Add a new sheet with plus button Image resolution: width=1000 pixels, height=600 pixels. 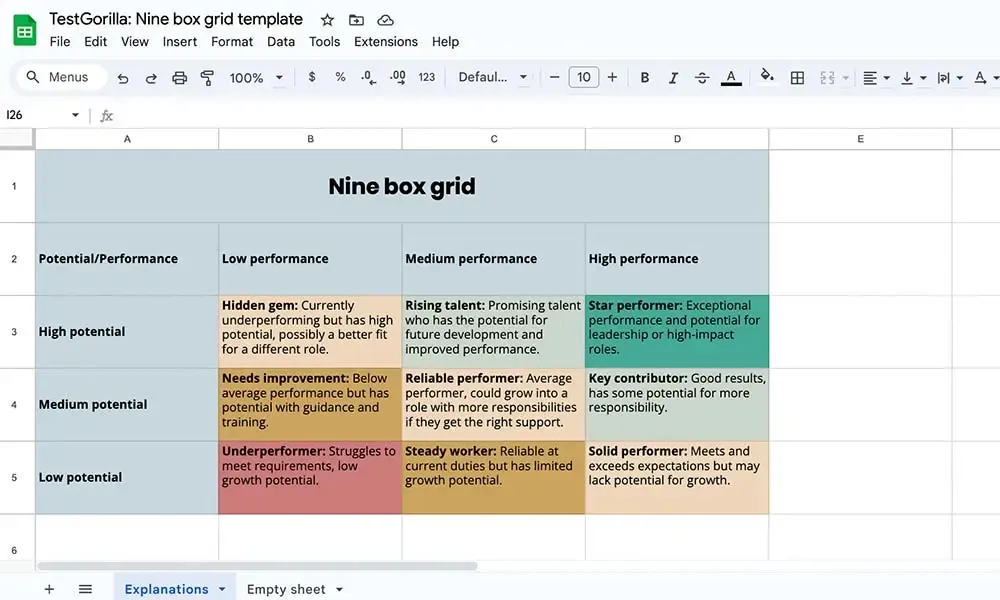click(x=49, y=589)
